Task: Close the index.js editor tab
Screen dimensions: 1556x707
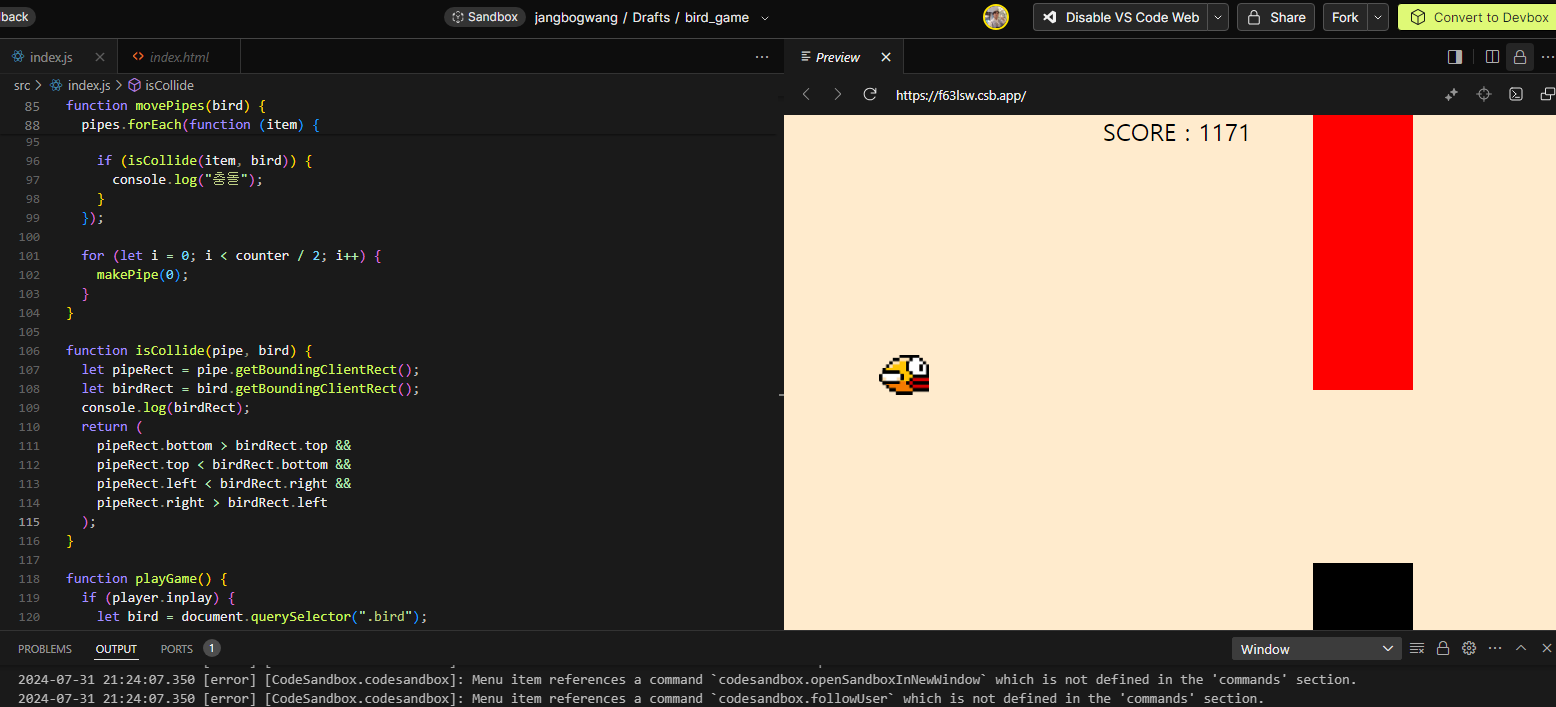Action: [x=99, y=57]
